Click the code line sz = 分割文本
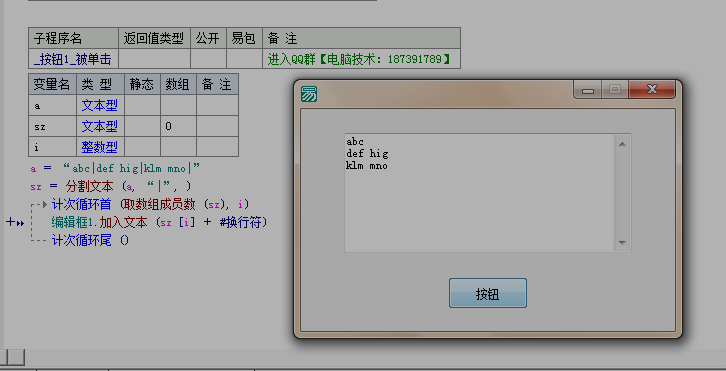 [x=111, y=186]
